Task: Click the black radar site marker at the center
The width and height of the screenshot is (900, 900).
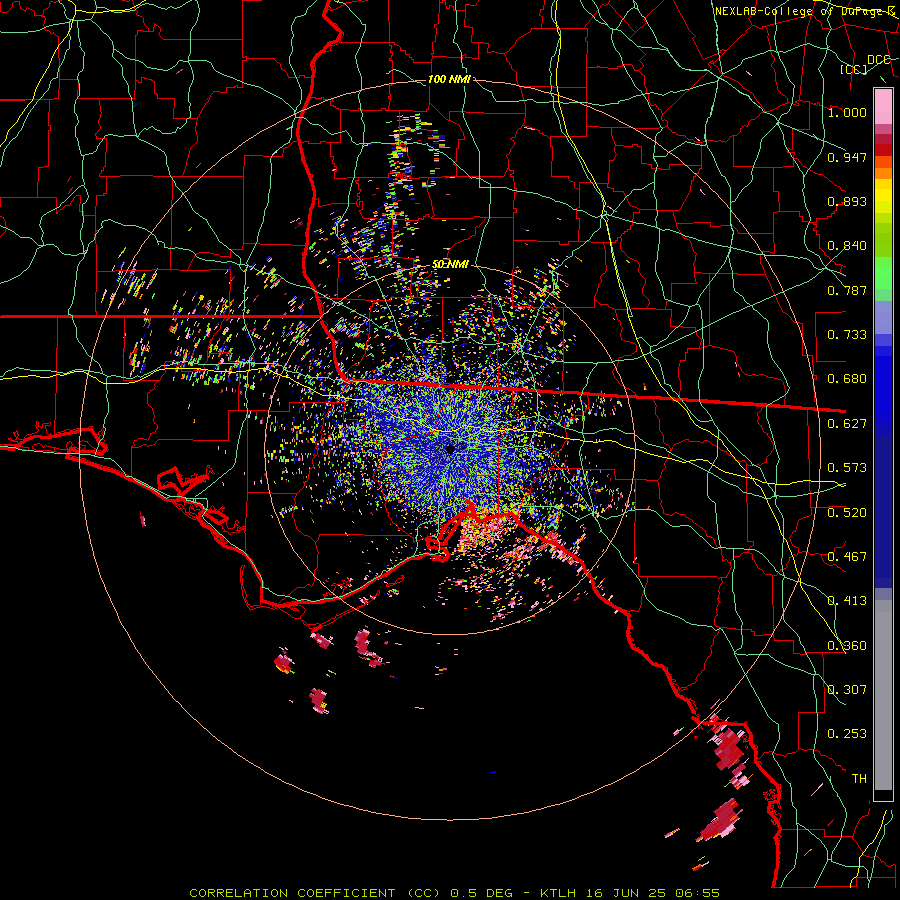Action: [450, 448]
